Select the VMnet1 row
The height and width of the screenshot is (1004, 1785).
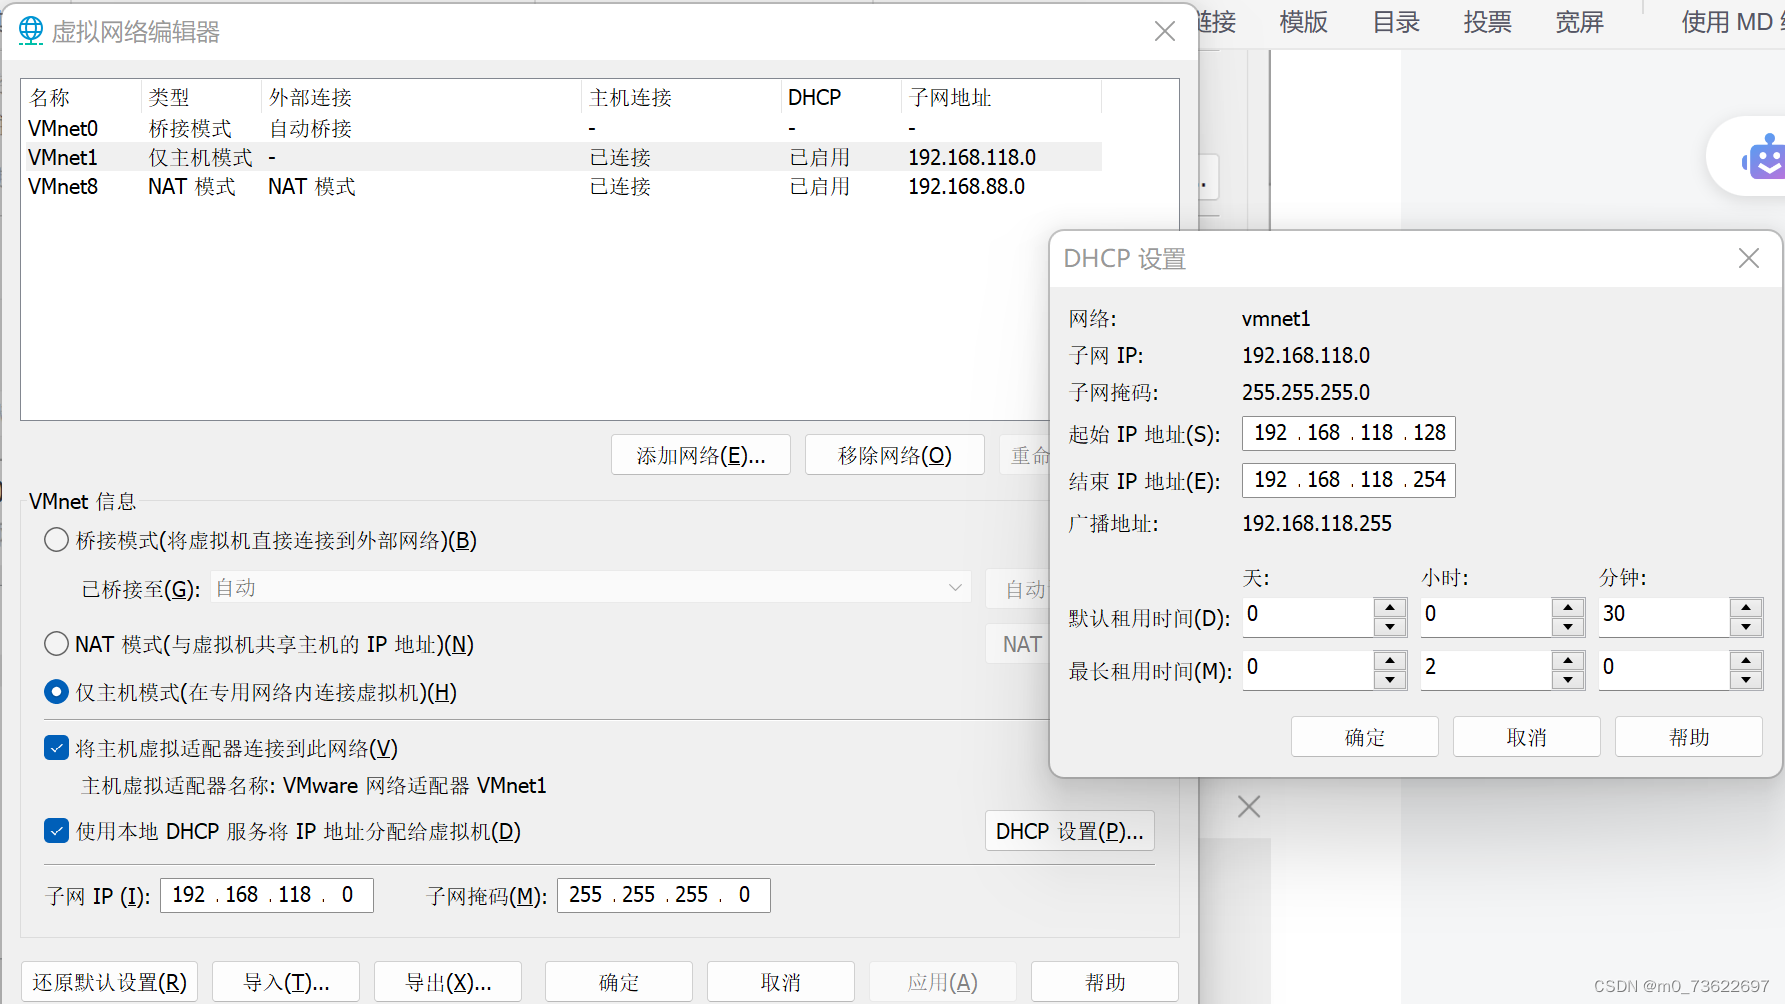click(x=562, y=157)
